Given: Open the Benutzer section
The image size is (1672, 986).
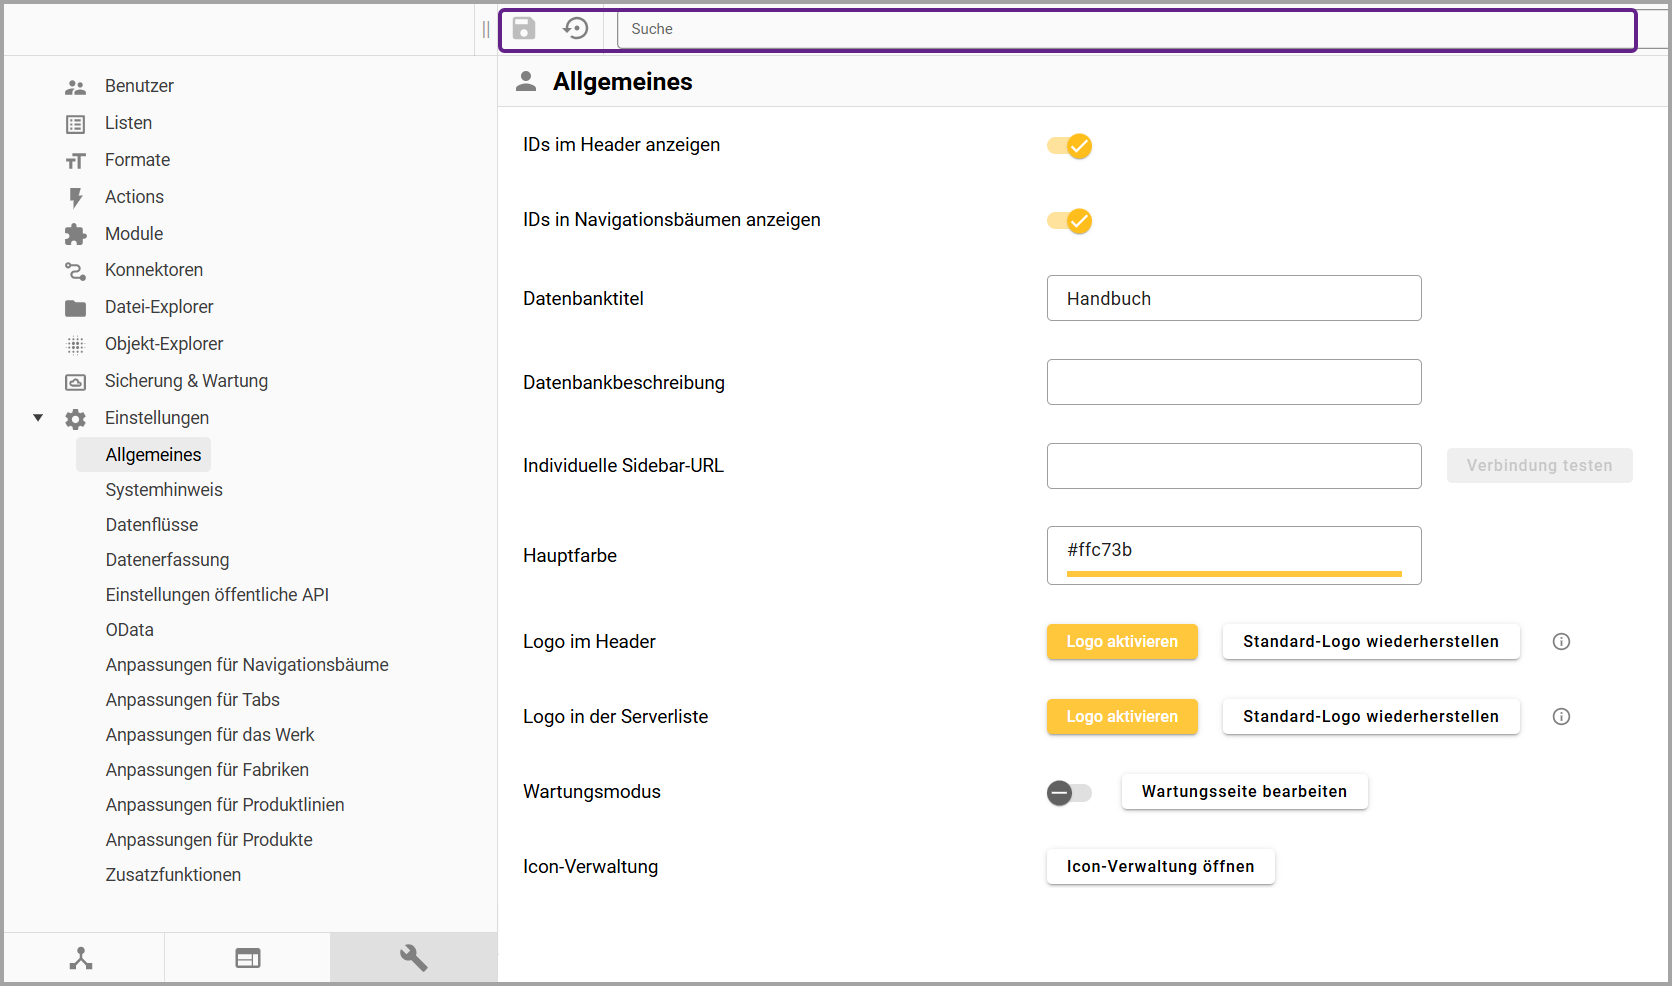Looking at the screenshot, I should 139,86.
